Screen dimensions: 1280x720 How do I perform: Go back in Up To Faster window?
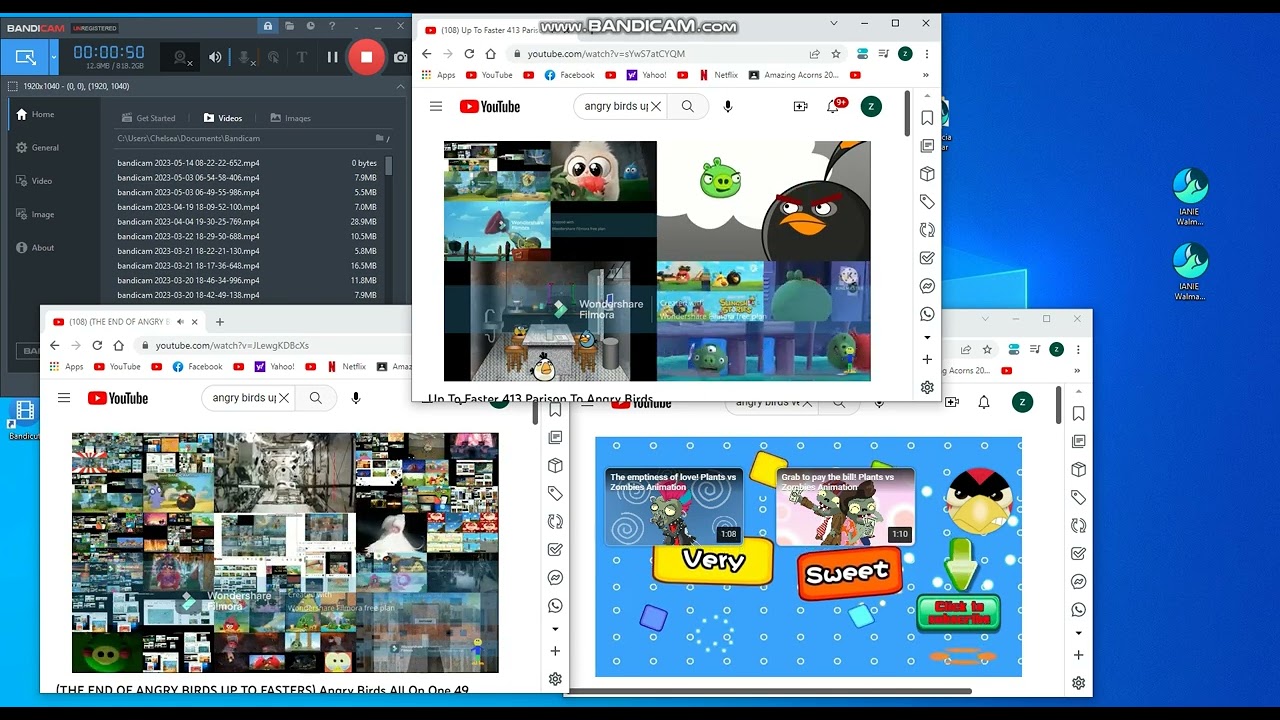point(427,54)
